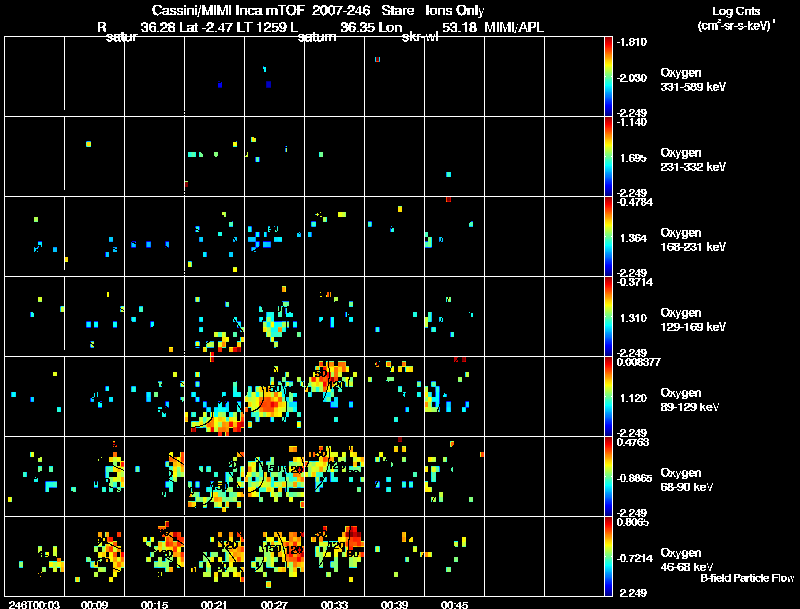Screen dimensions: 800x609
Task: Select the 46-68 keV image panel at 00:09
Action: (94, 556)
